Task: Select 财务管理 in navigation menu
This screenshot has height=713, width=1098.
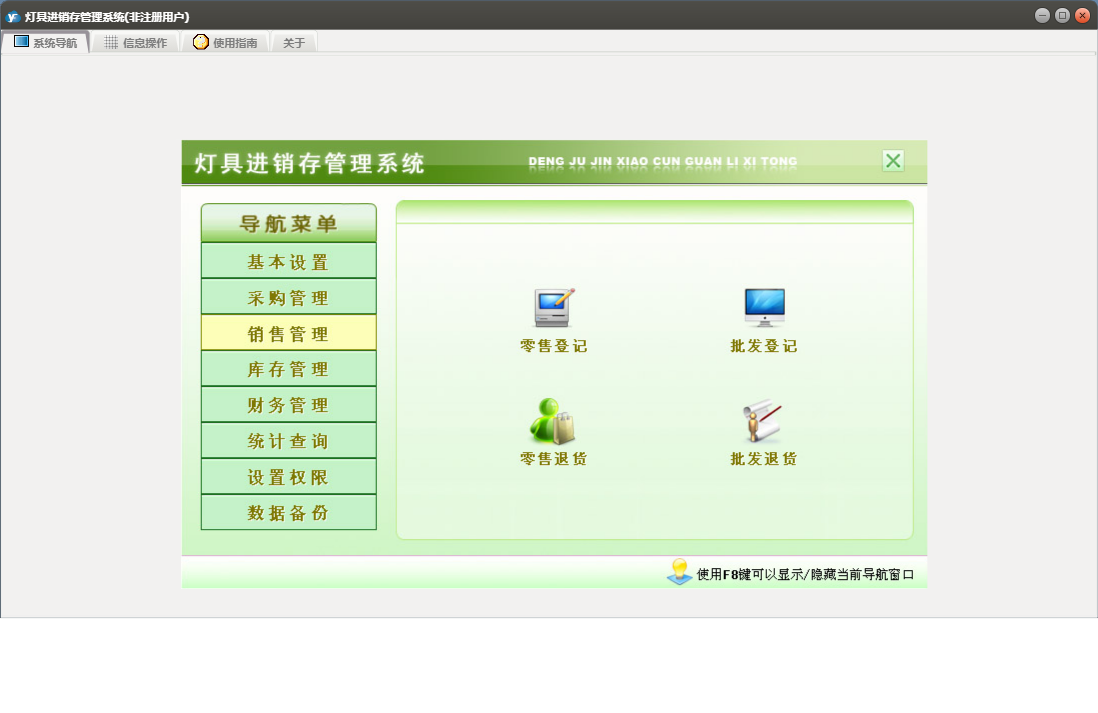Action: point(289,405)
